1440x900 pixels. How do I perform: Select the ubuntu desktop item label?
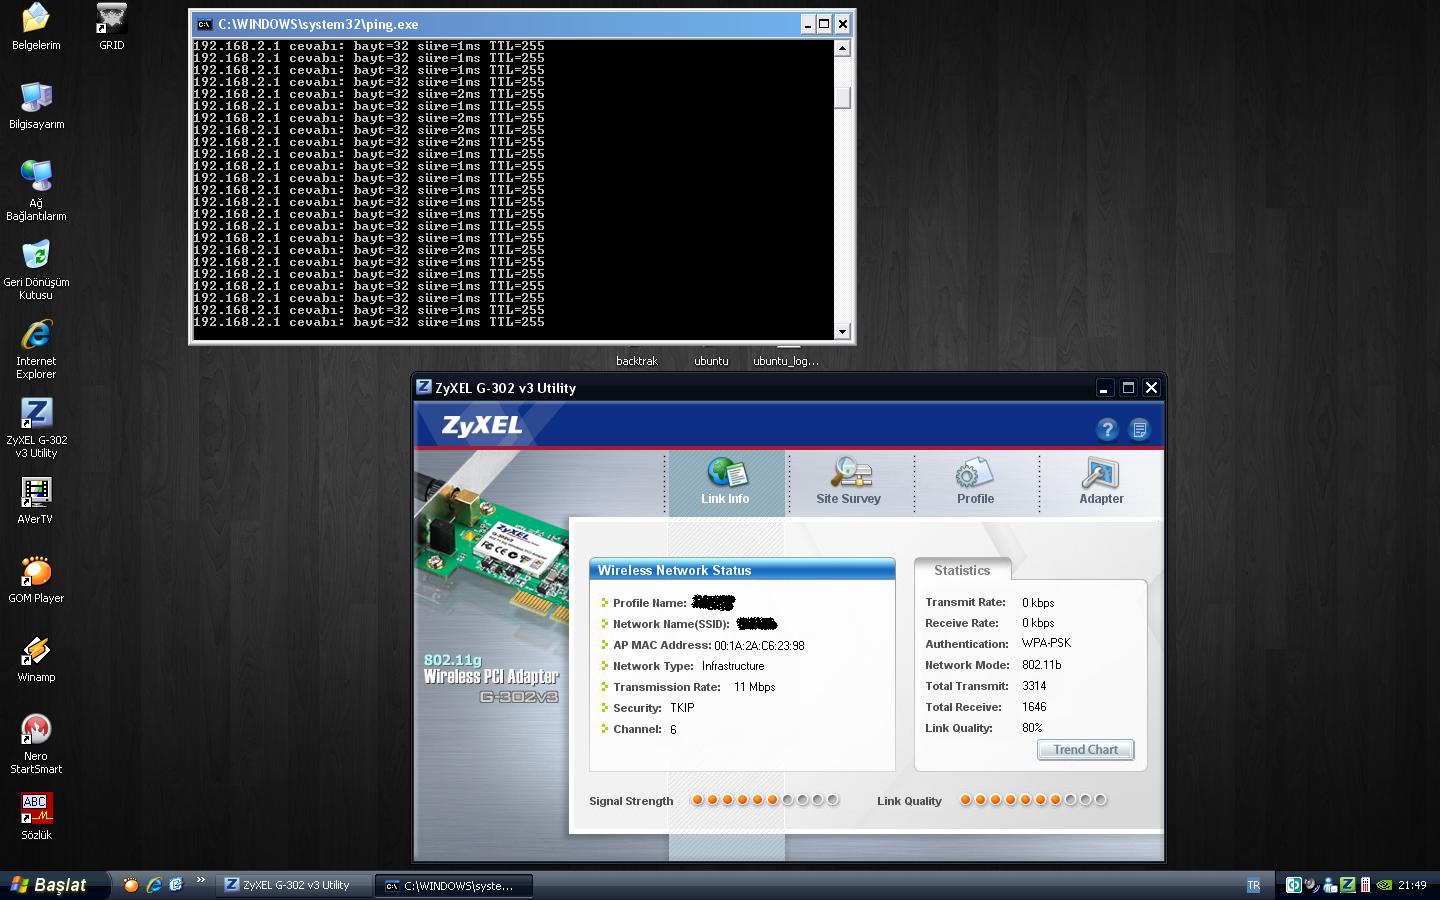pyautogui.click(x=711, y=361)
